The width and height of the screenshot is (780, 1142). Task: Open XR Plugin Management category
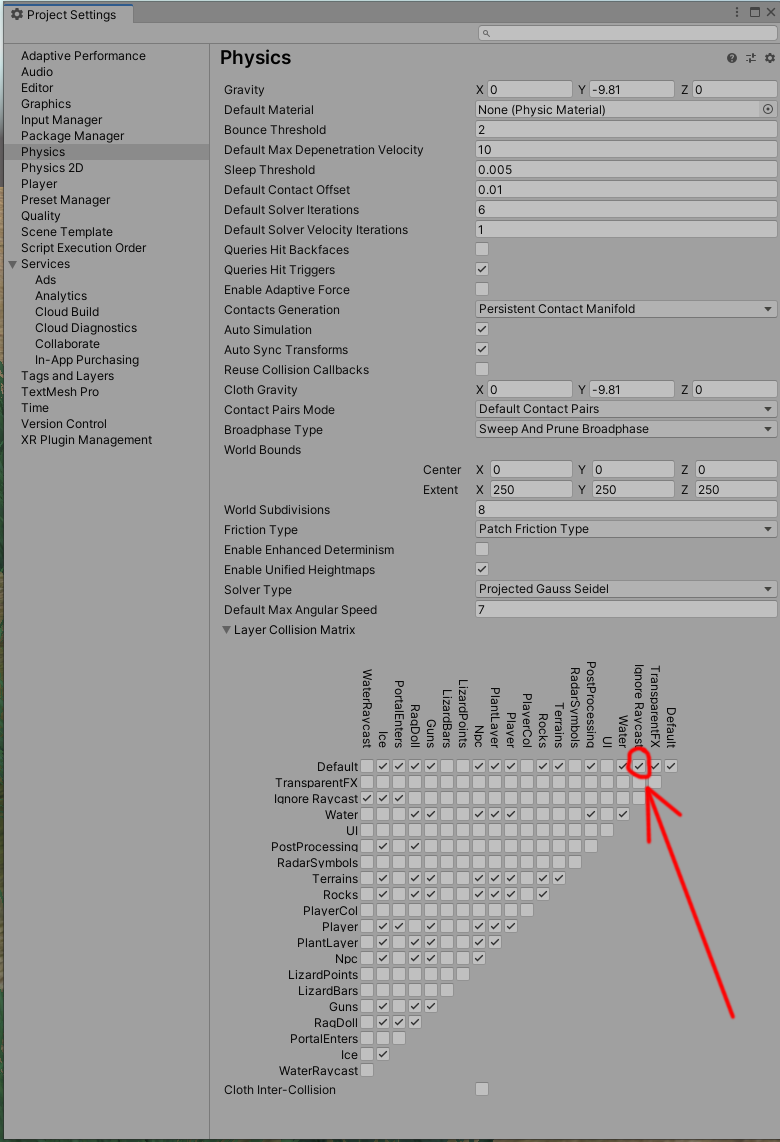click(x=87, y=440)
